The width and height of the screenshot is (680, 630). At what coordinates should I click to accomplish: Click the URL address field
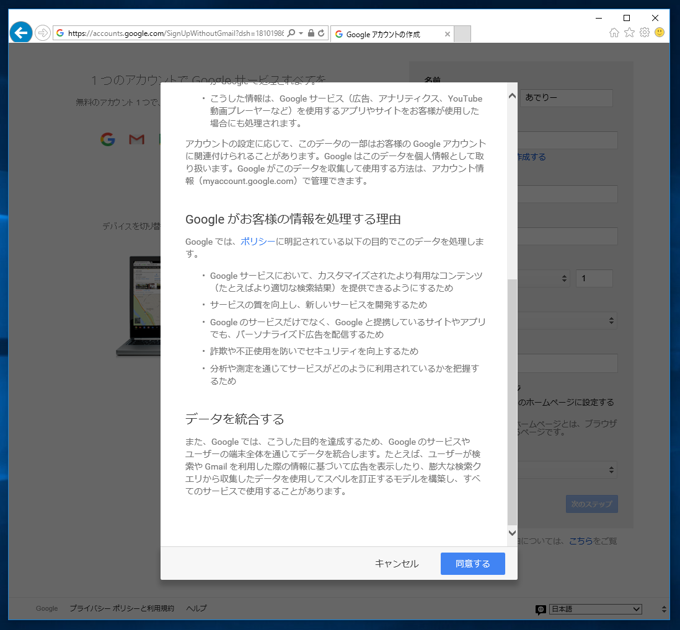click(176, 33)
